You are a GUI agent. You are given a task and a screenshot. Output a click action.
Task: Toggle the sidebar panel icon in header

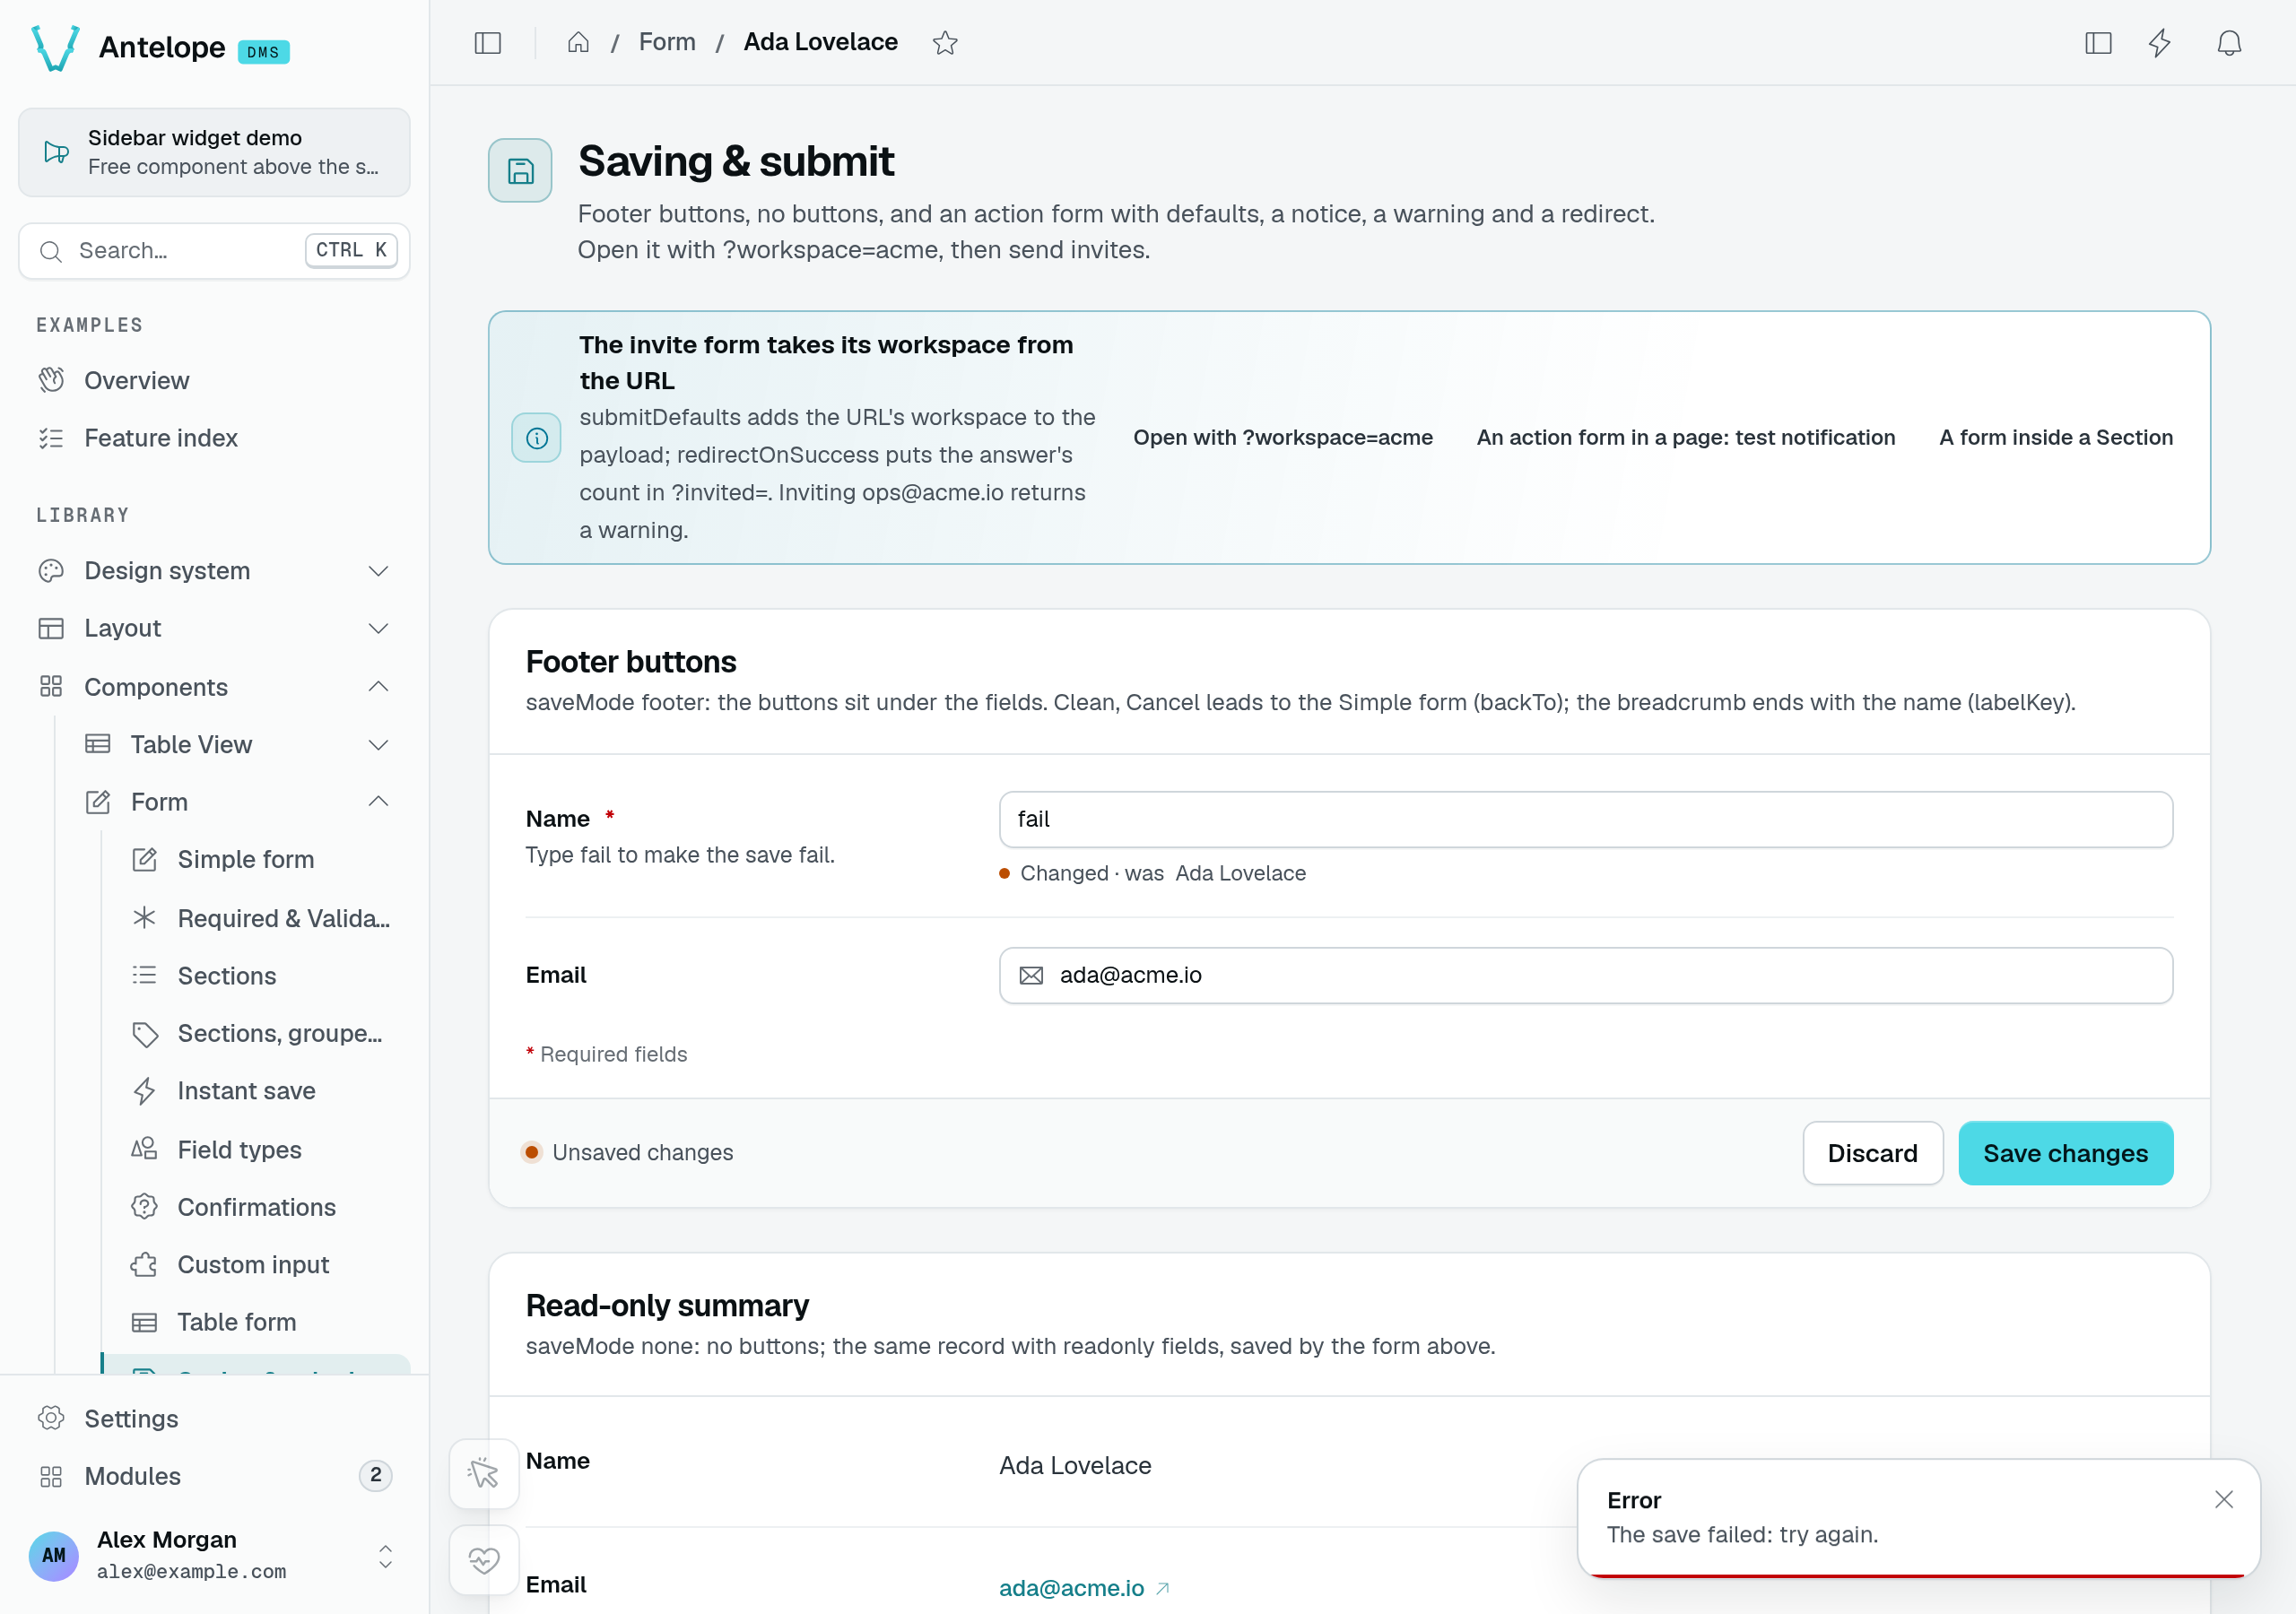point(487,43)
